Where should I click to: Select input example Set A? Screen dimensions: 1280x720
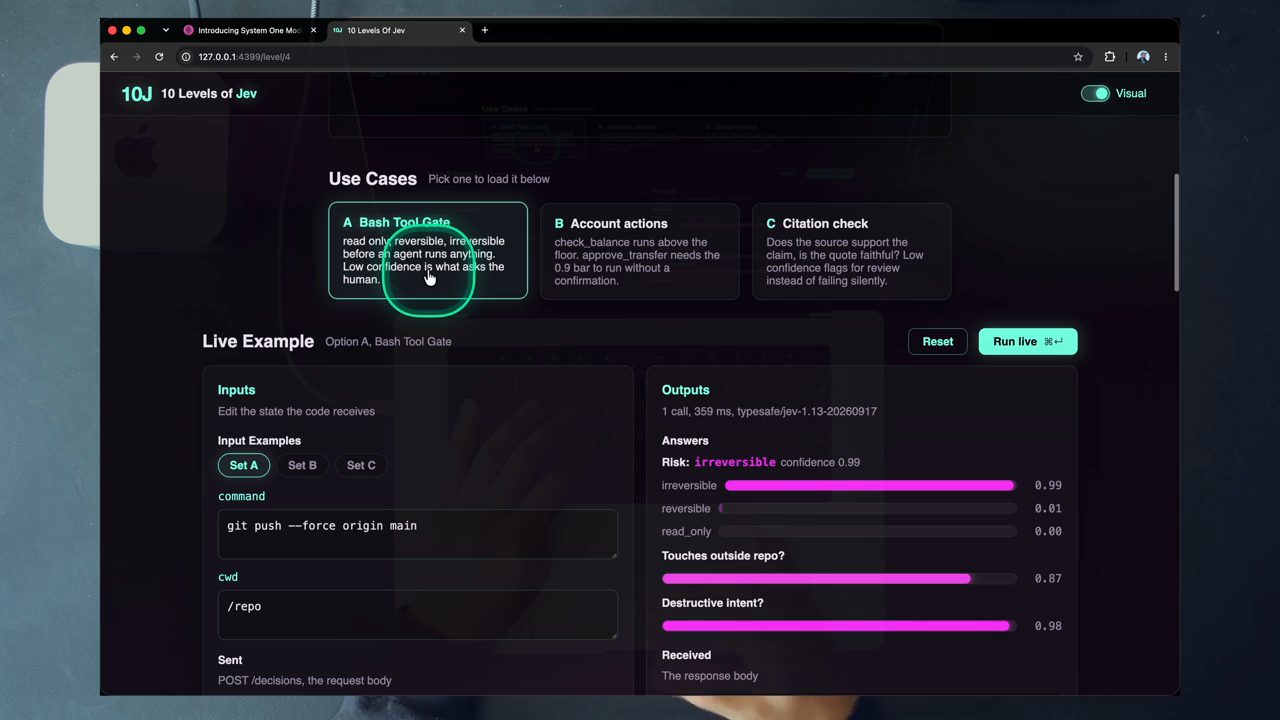point(244,465)
